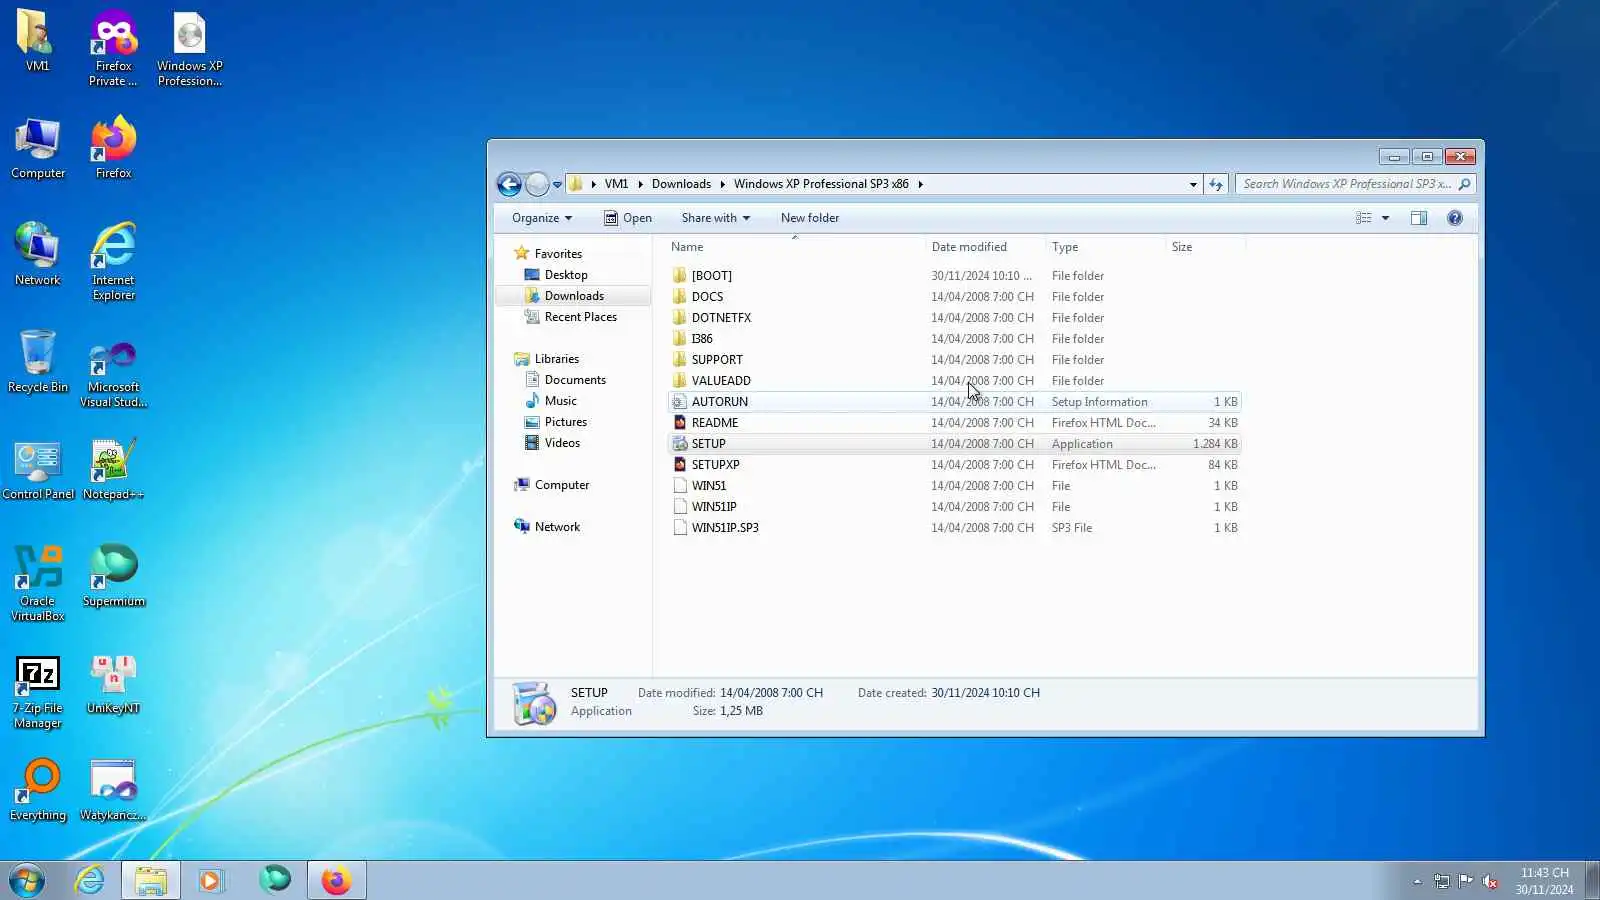Image resolution: width=1600 pixels, height=900 pixels.
Task: Go to VM1 in the address breadcrumb
Action: (x=616, y=184)
